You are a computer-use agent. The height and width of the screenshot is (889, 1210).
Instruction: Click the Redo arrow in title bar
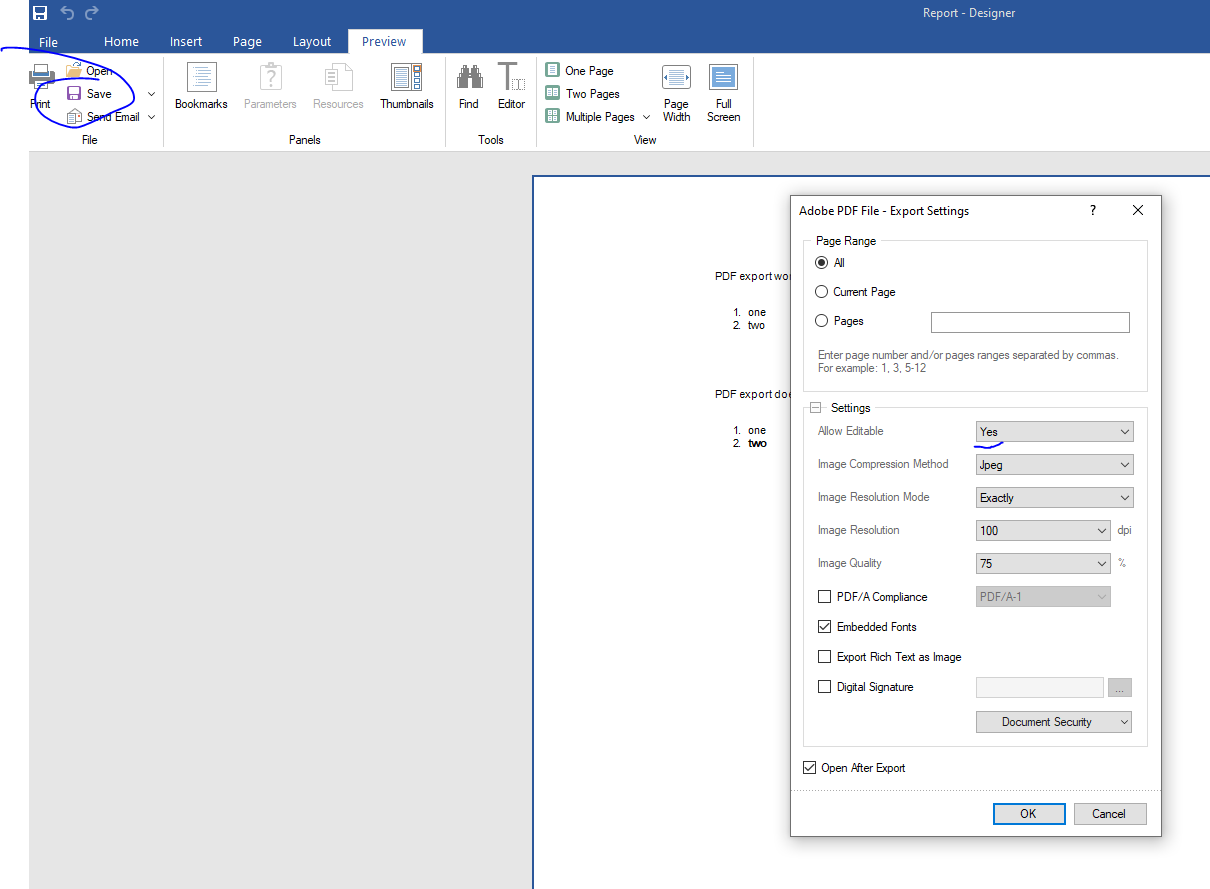[x=92, y=13]
